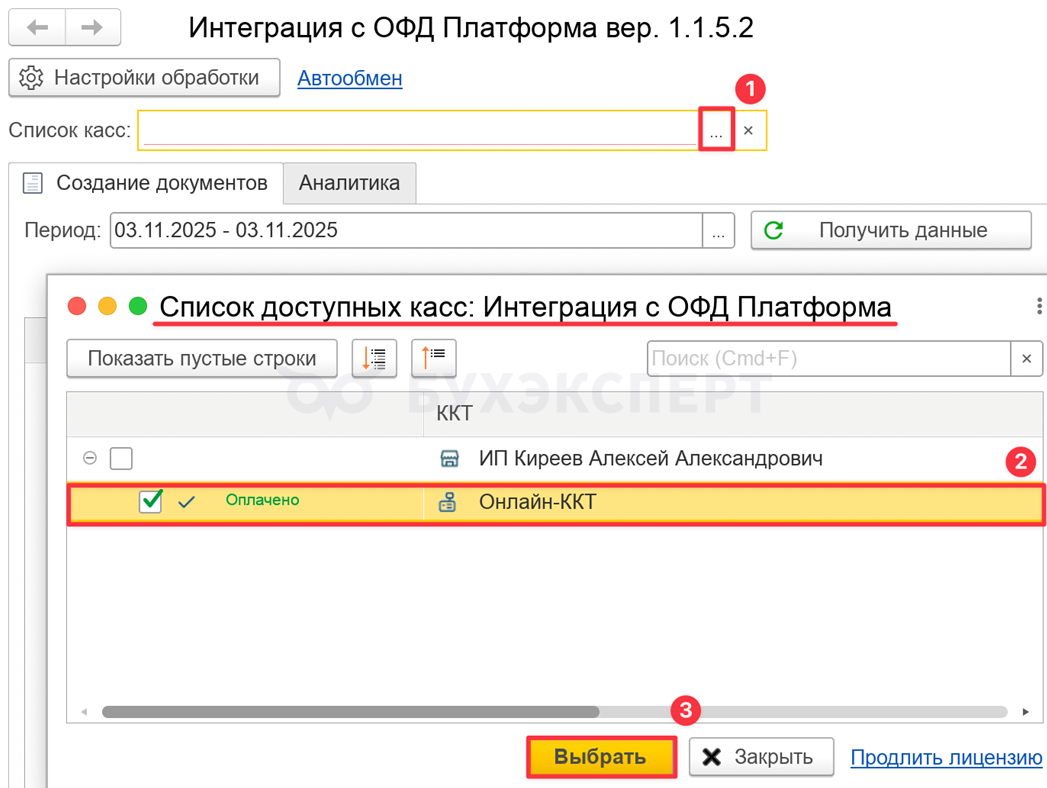Select the Онлайн-ККТ text
The image size is (1047, 788).
[x=538, y=502]
